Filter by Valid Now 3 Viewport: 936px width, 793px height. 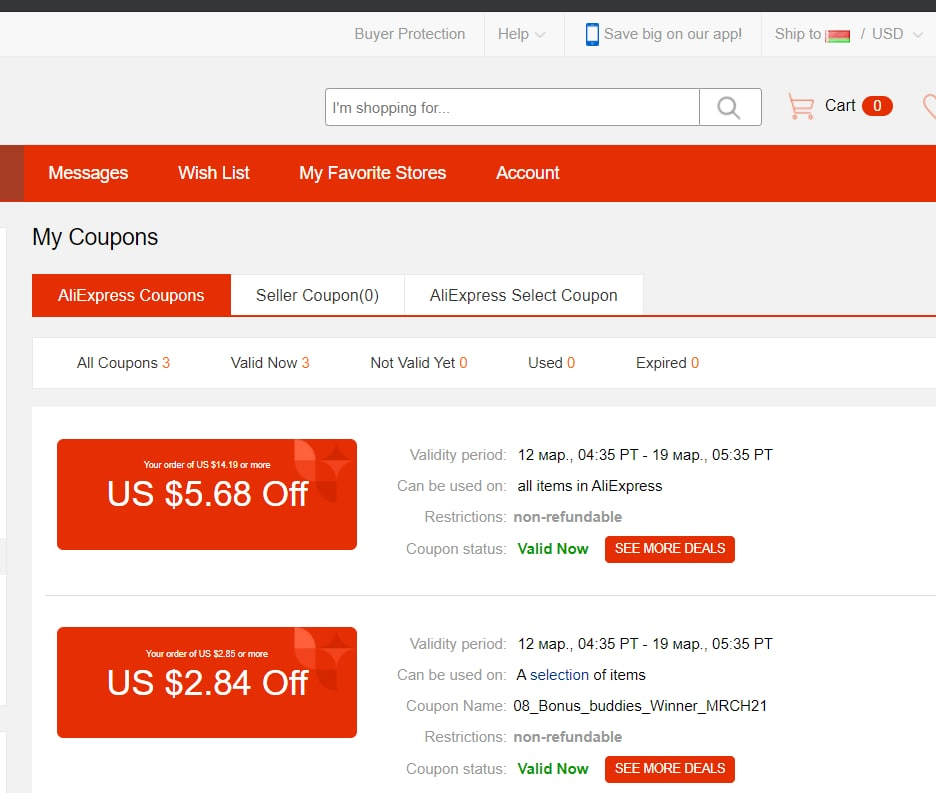pos(270,363)
